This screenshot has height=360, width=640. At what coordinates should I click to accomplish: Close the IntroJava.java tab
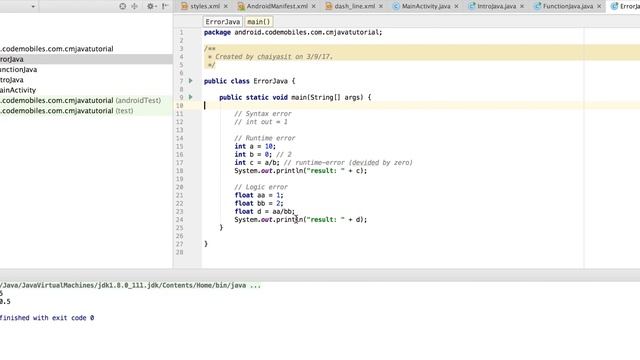tap(522, 6)
